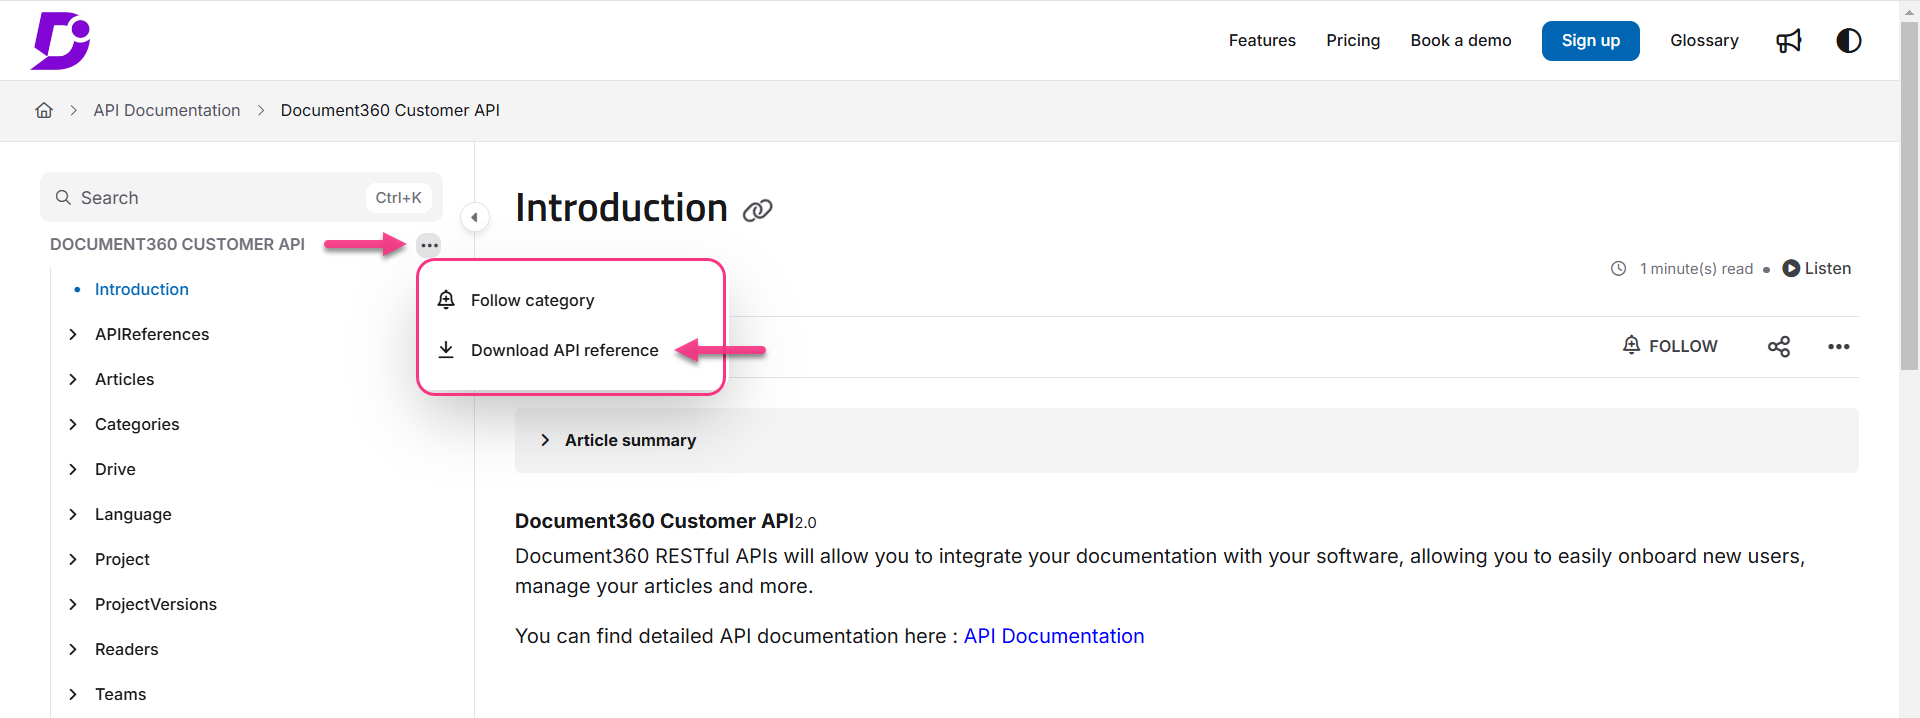Click Language label in sidebar
This screenshot has height=718, width=1920.
coord(133,514)
